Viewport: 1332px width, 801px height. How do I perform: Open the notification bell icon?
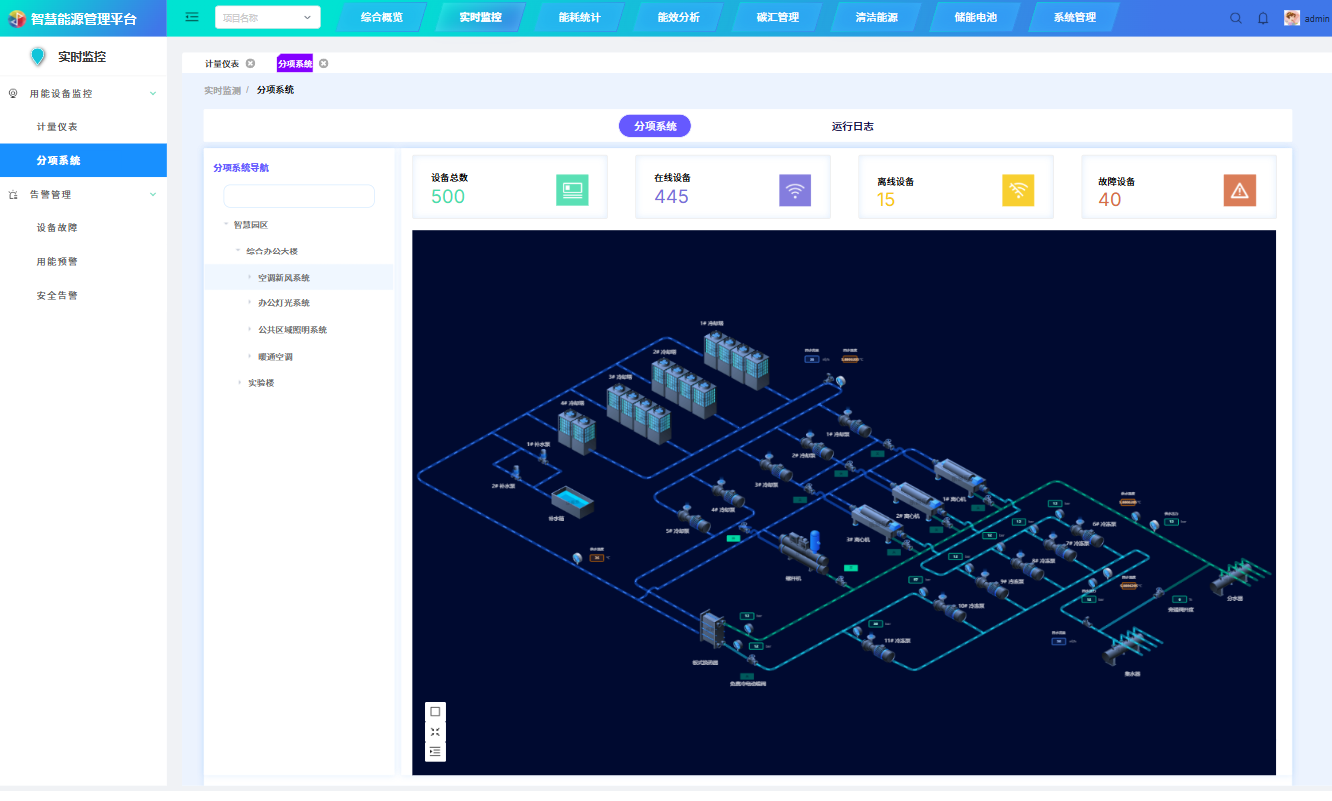pos(1263,18)
